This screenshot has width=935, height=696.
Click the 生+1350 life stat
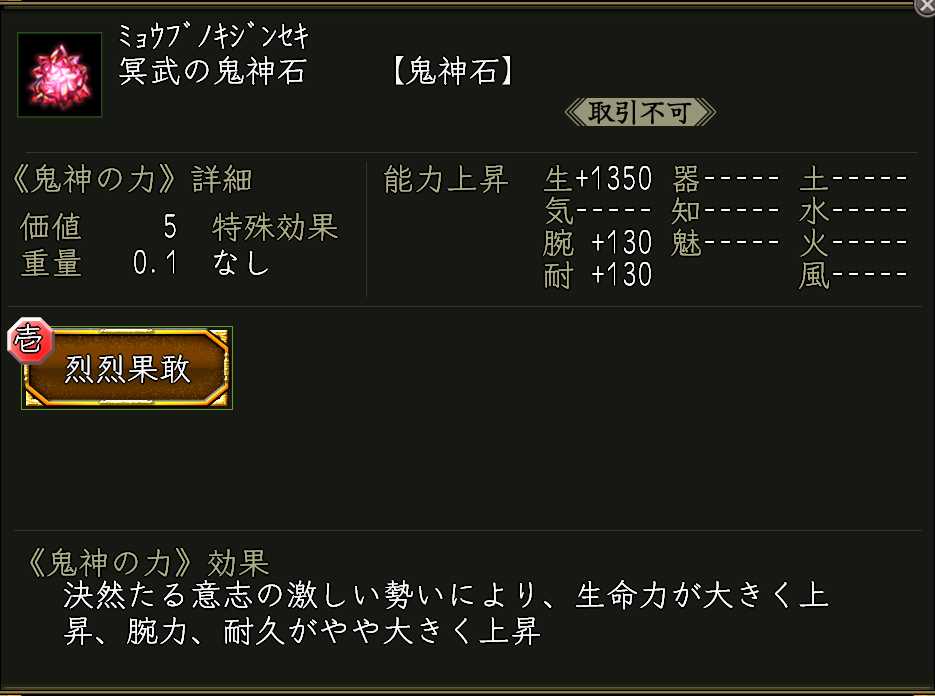(598, 180)
